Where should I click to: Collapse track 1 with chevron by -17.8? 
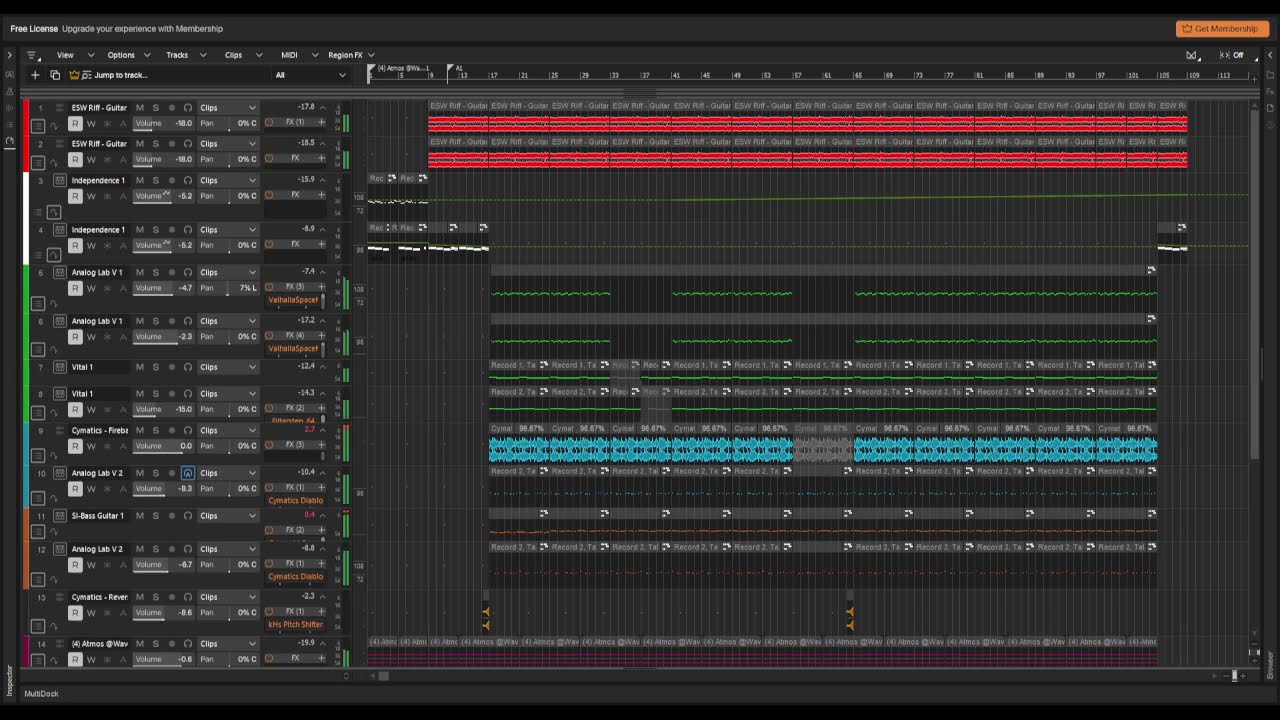point(322,107)
